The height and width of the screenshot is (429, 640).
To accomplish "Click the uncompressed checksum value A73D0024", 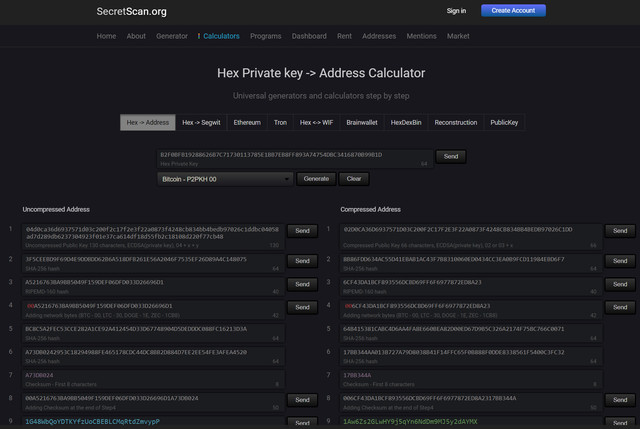I will 39,375.
